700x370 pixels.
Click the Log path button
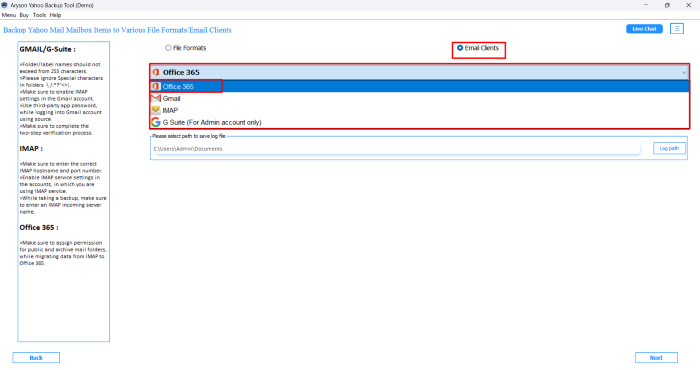point(669,148)
